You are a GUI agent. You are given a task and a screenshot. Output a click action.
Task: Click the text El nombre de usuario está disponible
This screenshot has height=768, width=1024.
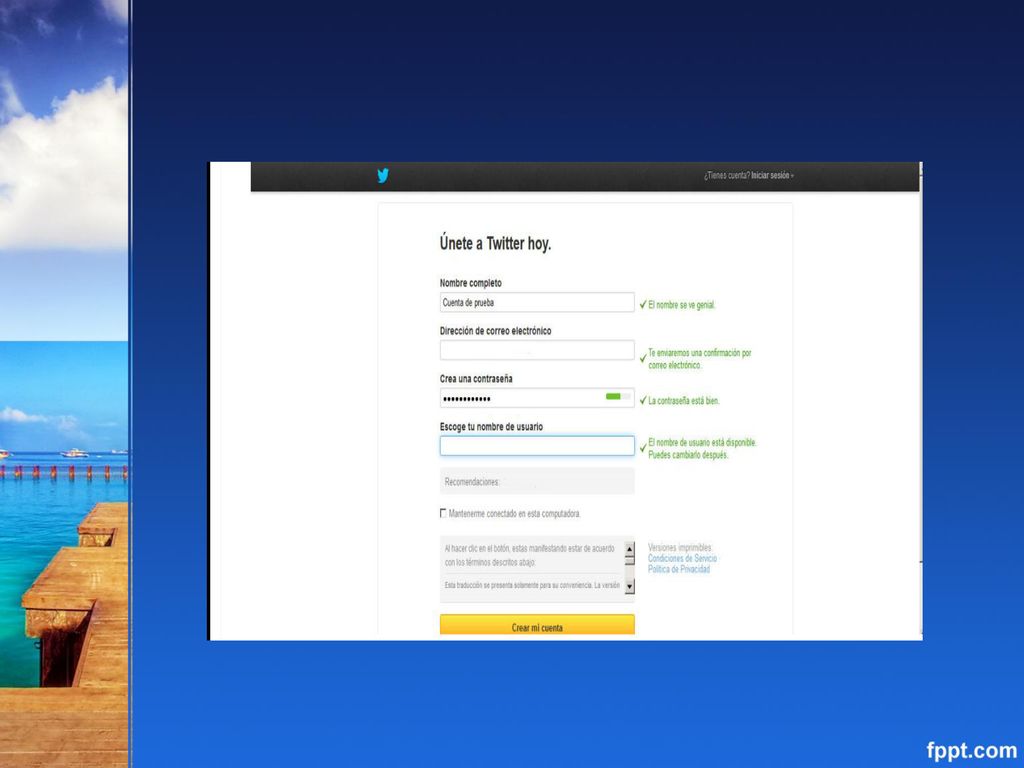click(x=702, y=442)
